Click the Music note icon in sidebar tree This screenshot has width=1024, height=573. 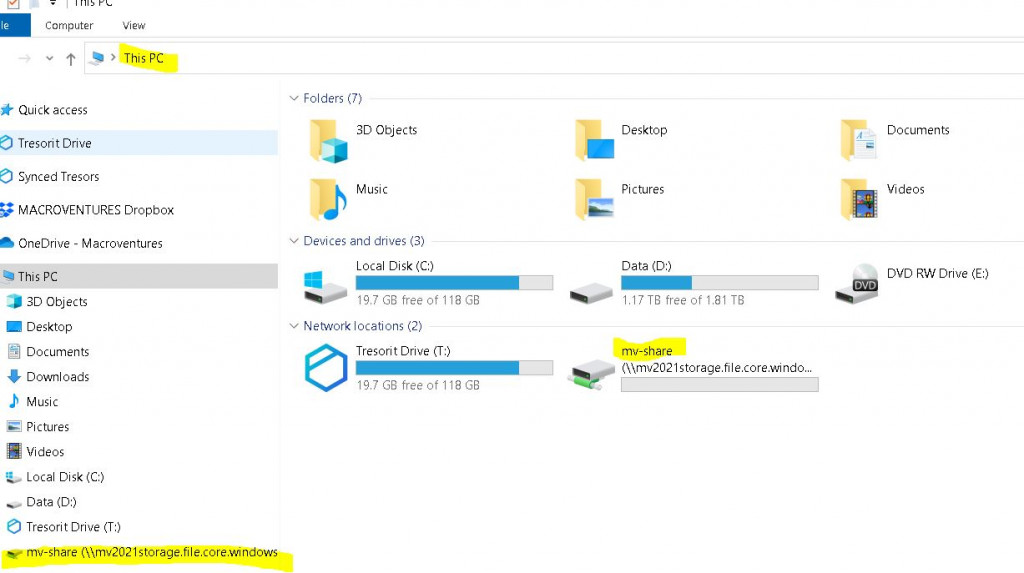point(14,401)
